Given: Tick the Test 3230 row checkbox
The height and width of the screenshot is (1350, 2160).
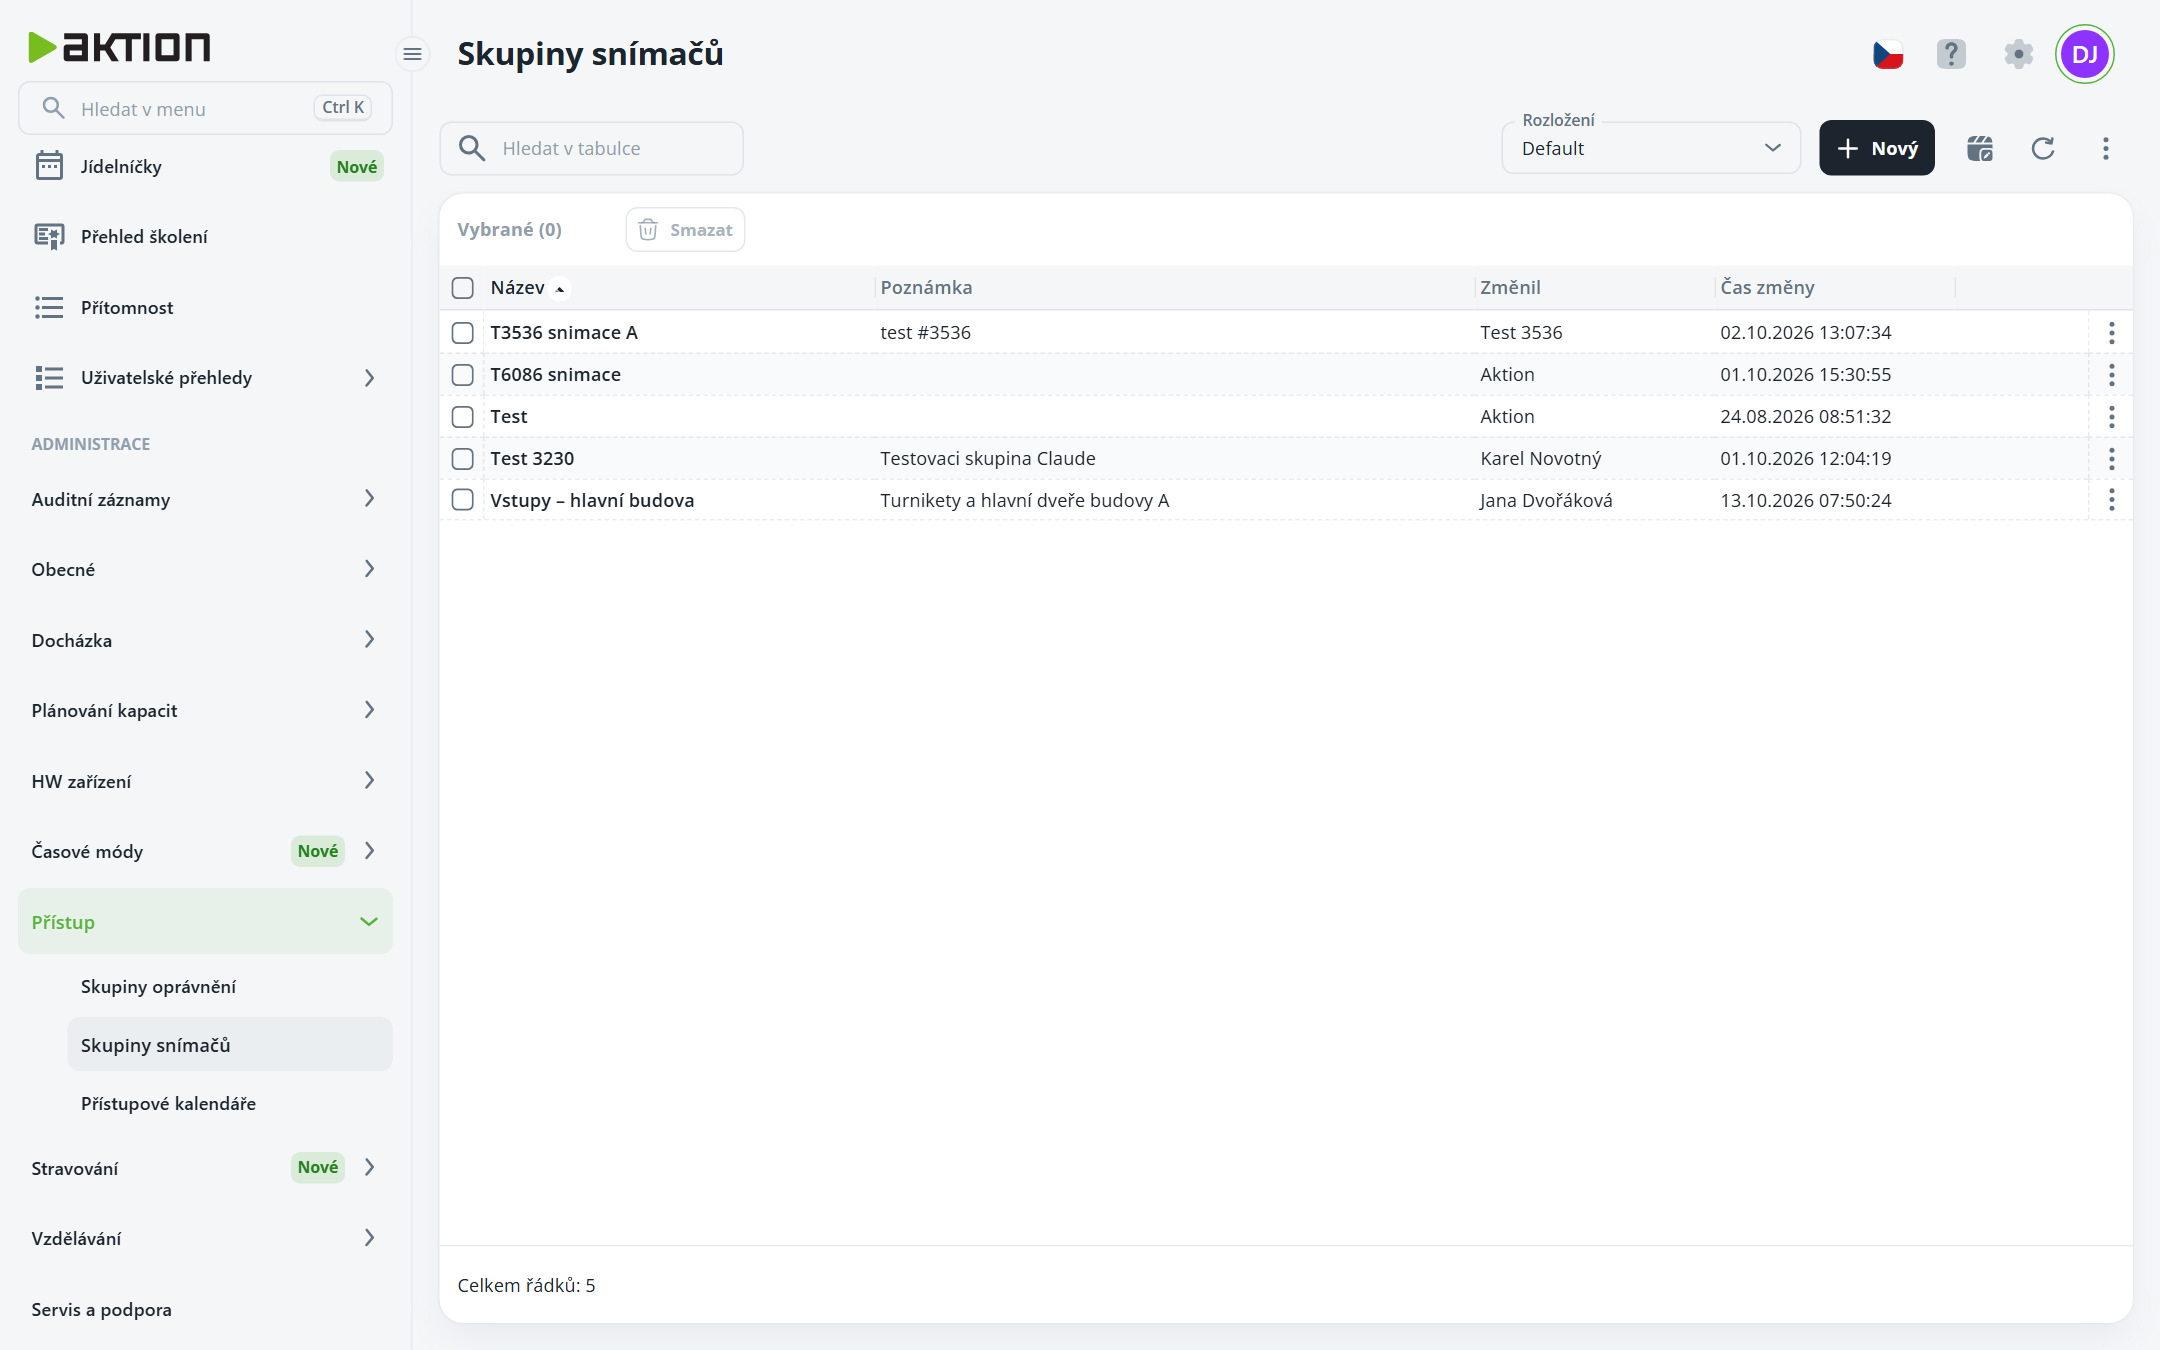Looking at the screenshot, I should click(x=462, y=459).
